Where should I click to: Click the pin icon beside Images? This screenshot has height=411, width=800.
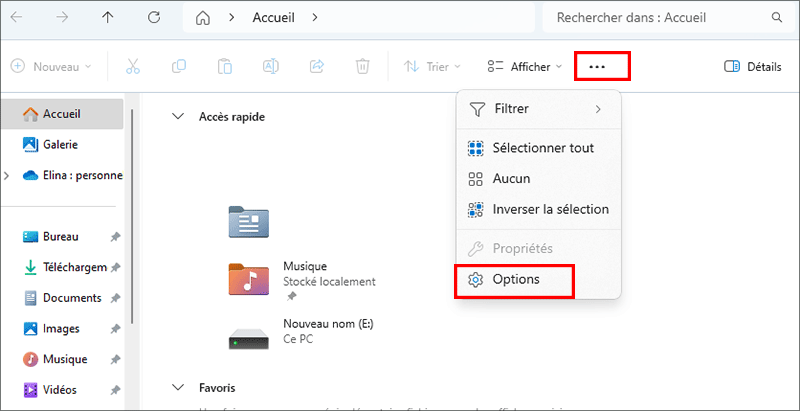coord(116,329)
